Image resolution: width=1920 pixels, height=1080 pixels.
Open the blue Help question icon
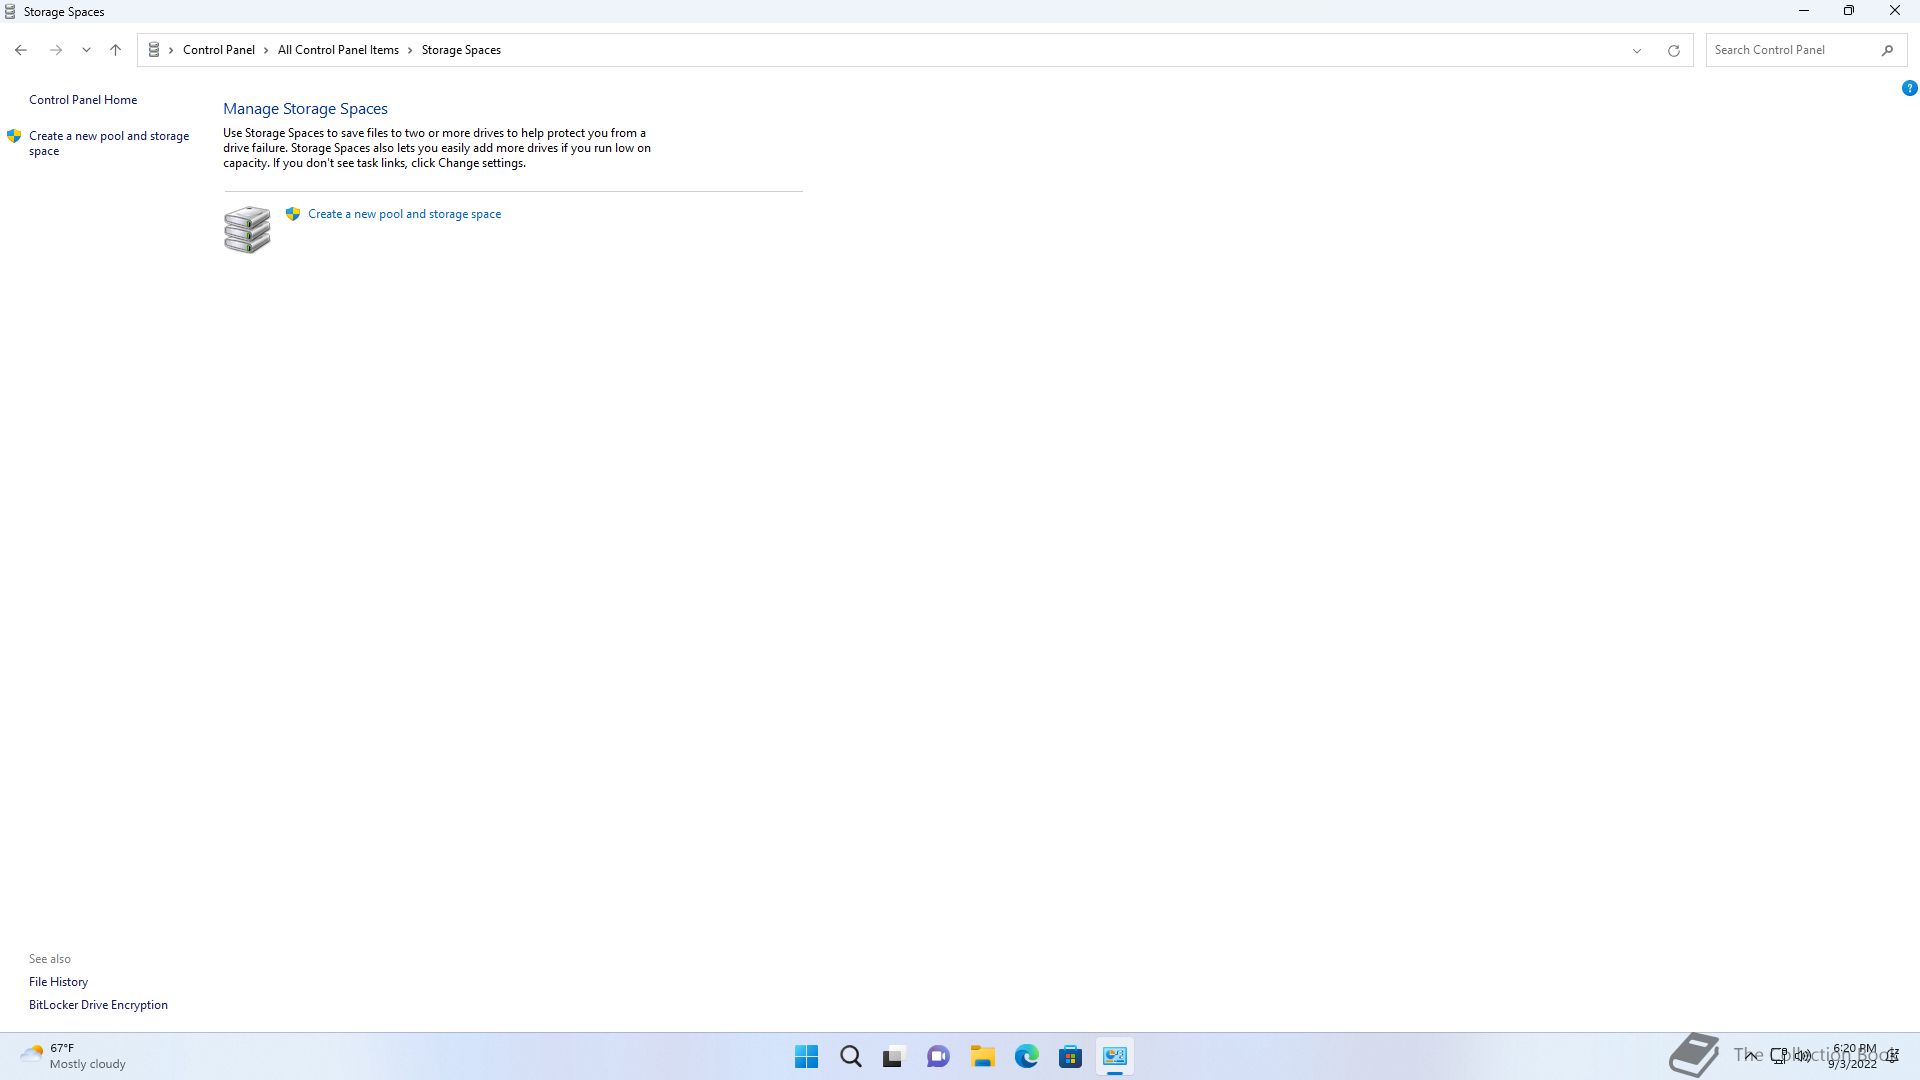point(1909,88)
